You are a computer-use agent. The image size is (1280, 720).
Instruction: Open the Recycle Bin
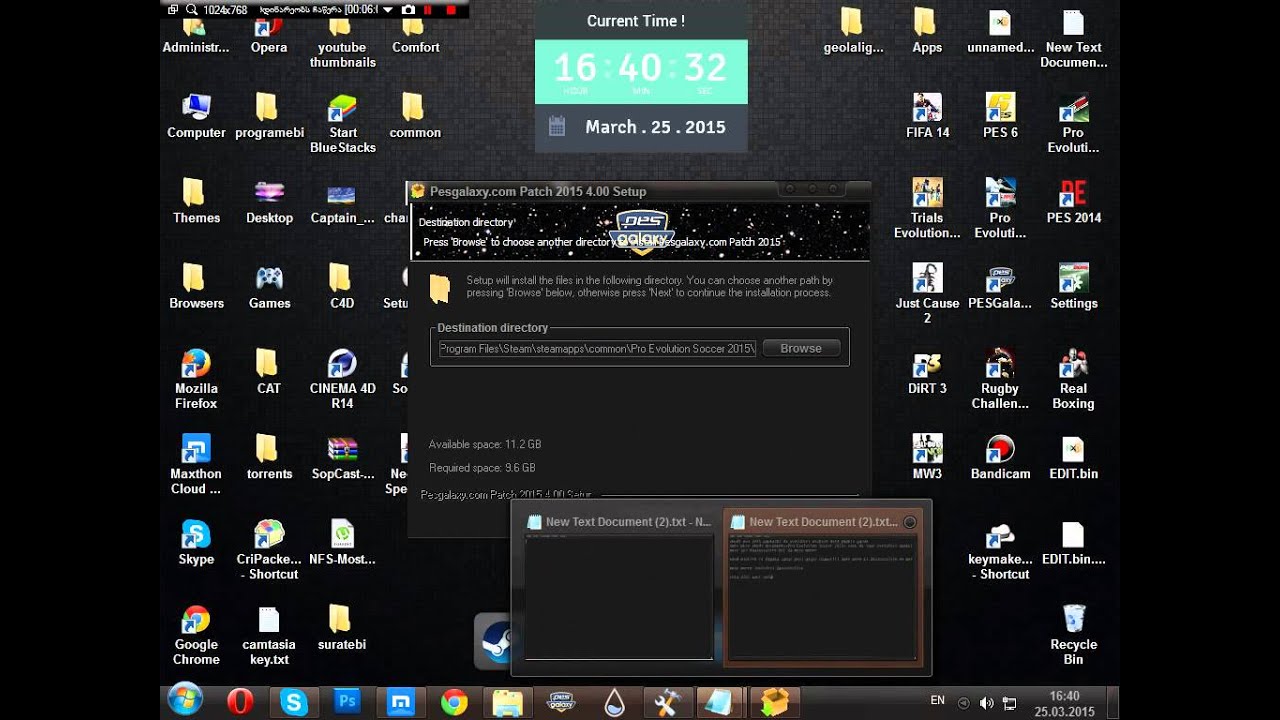[1073, 636]
